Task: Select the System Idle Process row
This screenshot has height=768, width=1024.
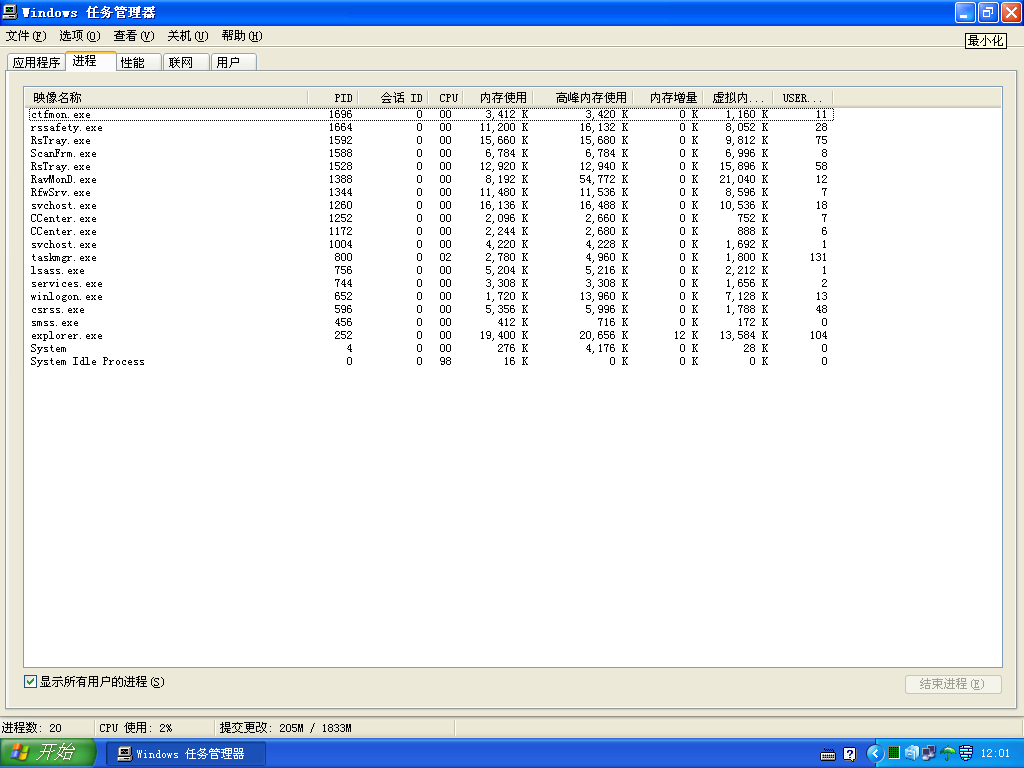Action: click(431, 362)
